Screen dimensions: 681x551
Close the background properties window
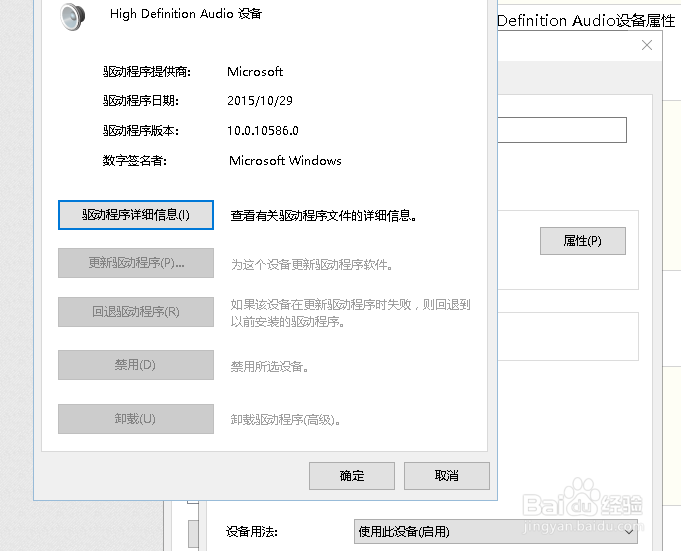[x=647, y=45]
